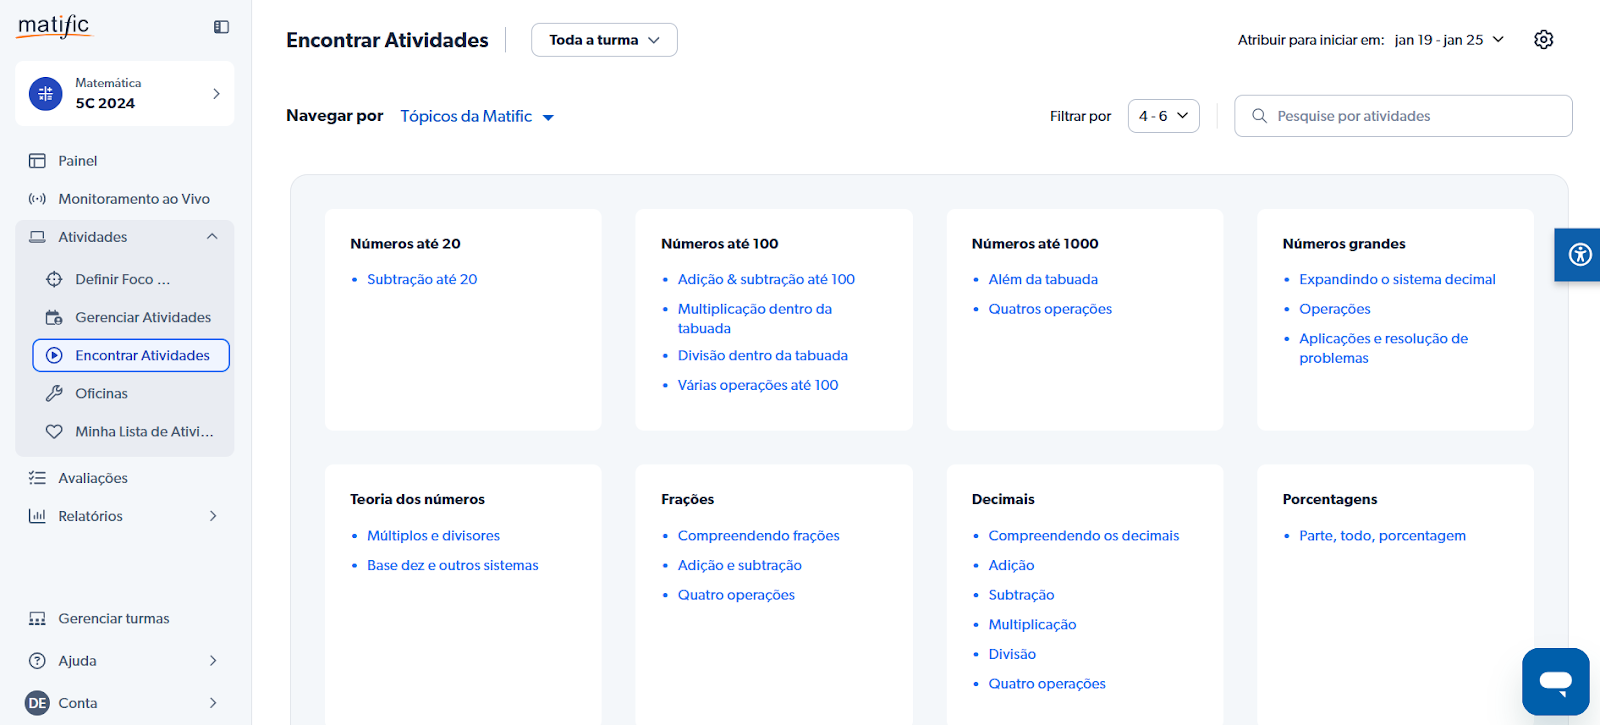Collapse the sidebar using the panel icon
Screen dimensions: 1600x725
pos(221,27)
